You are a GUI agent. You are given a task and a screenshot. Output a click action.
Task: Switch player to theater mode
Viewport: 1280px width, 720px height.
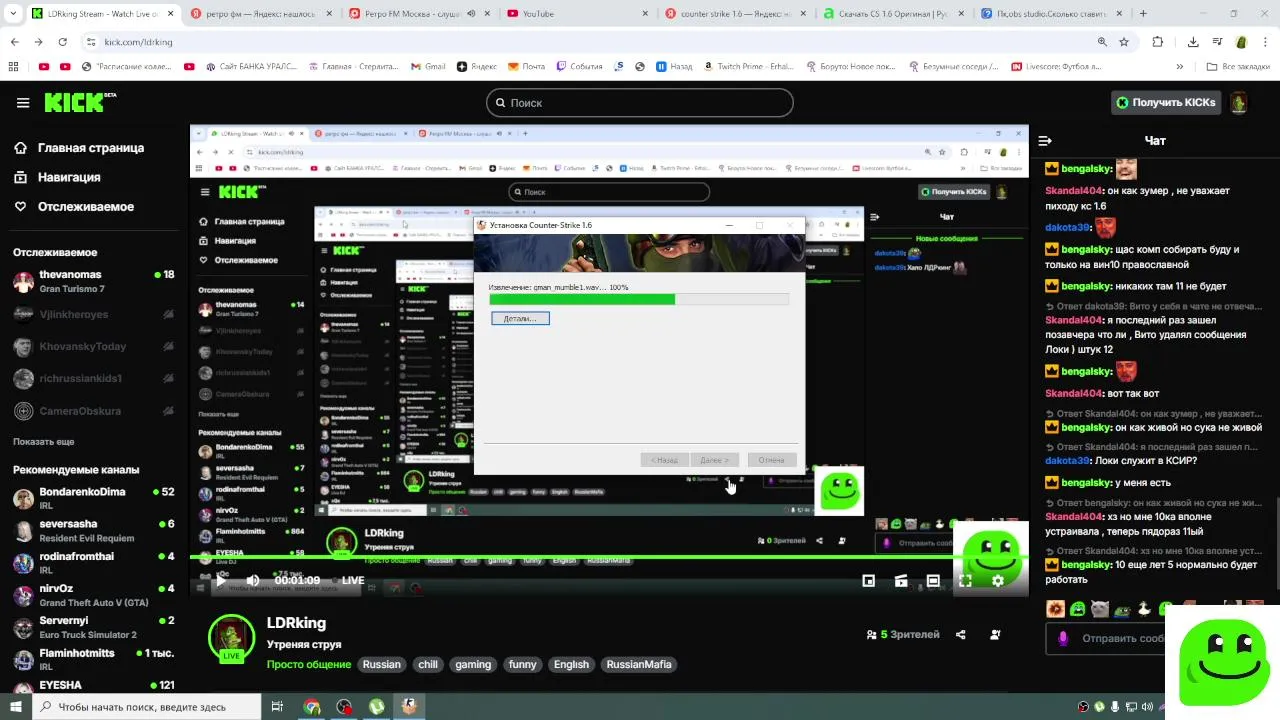pyautogui.click(x=933, y=580)
